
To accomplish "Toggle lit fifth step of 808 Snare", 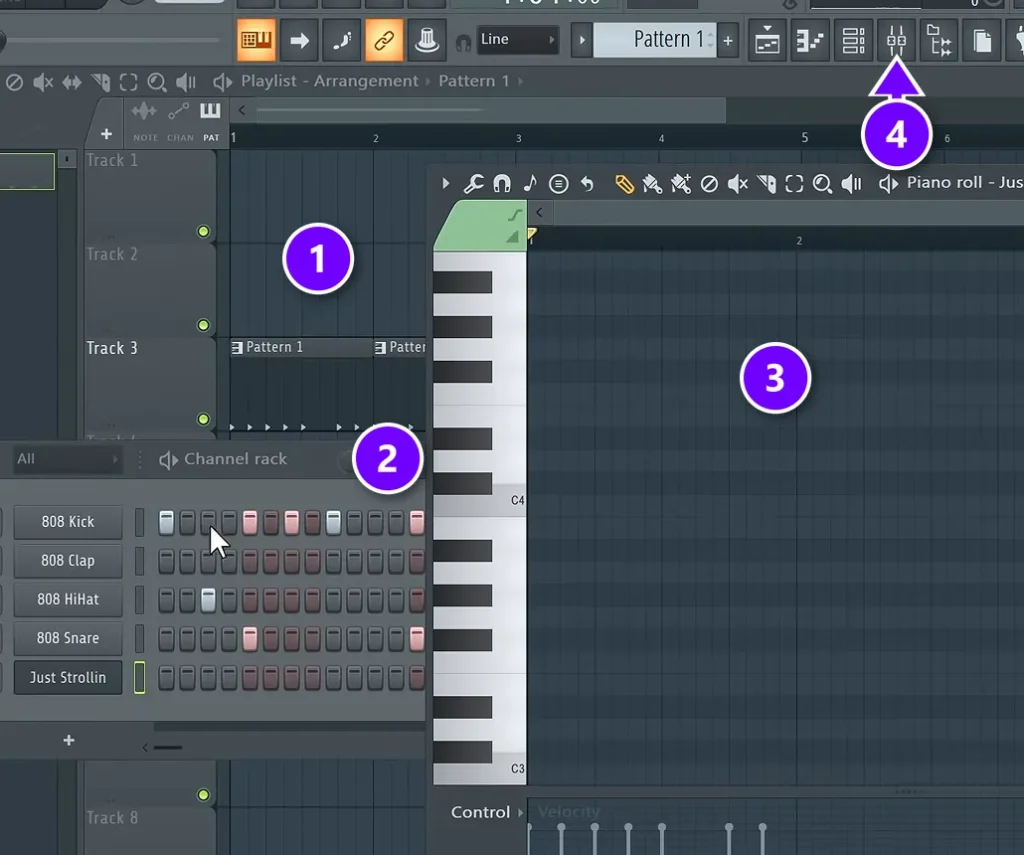I will tap(249, 638).
